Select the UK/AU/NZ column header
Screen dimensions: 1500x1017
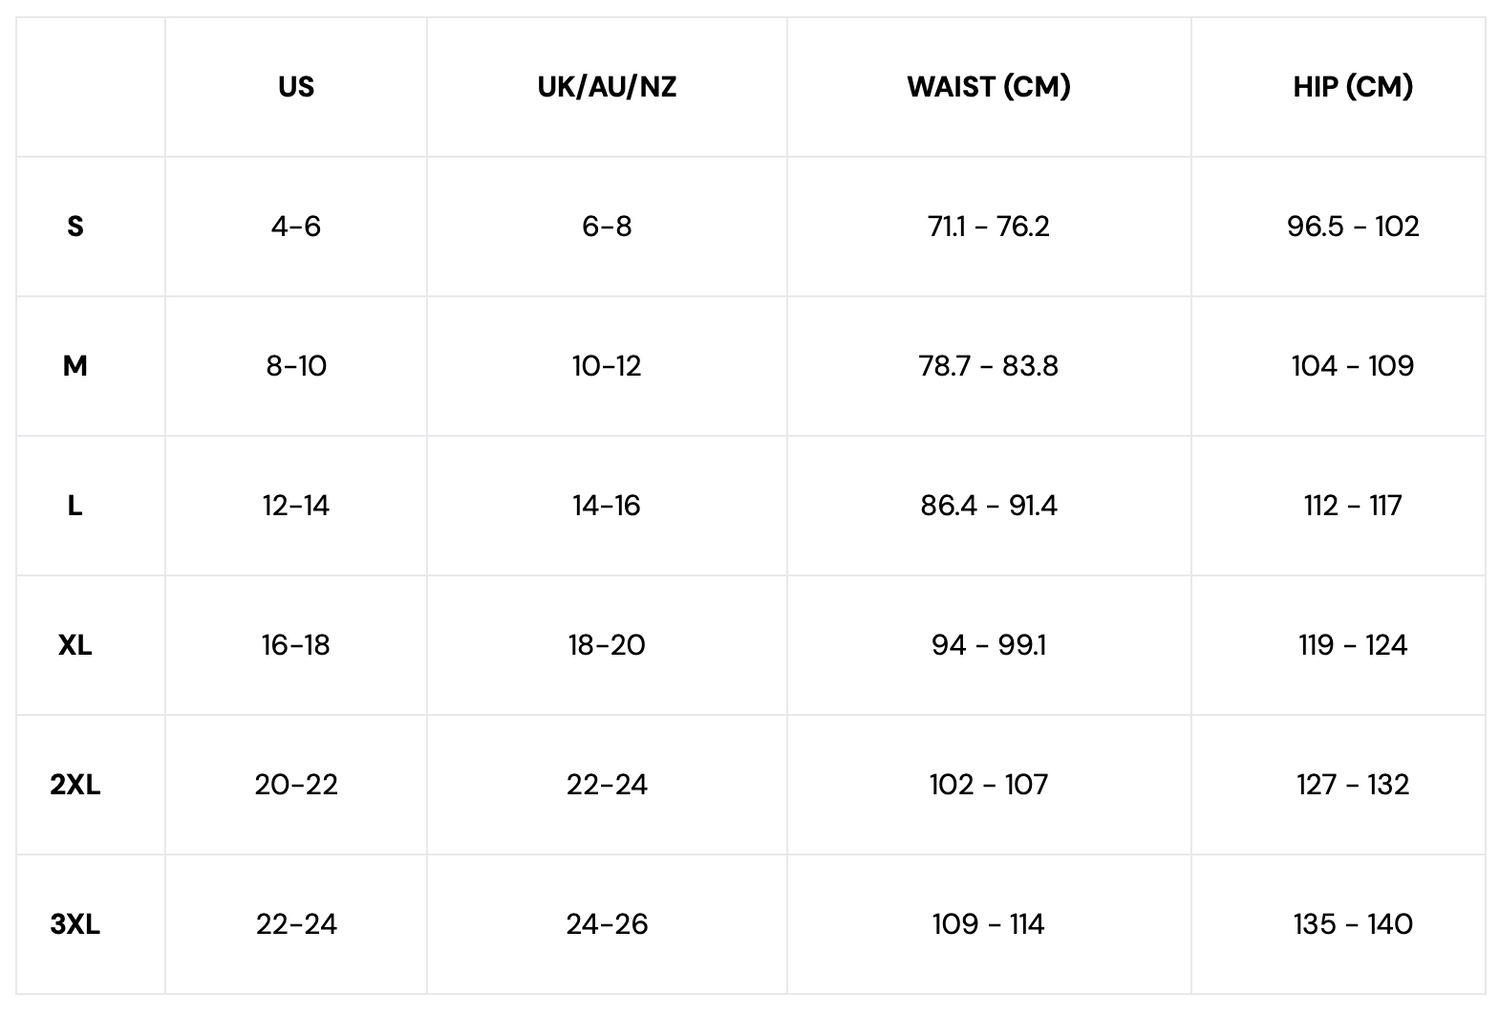(x=606, y=87)
